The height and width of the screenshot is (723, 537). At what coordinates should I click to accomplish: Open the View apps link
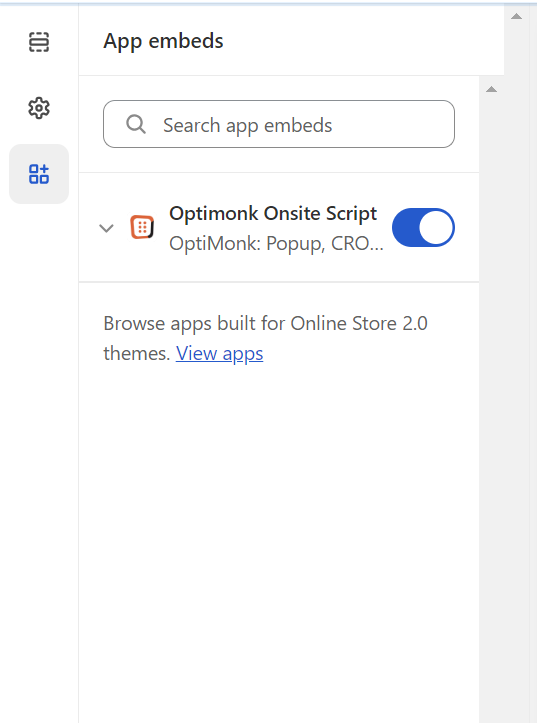click(x=219, y=354)
